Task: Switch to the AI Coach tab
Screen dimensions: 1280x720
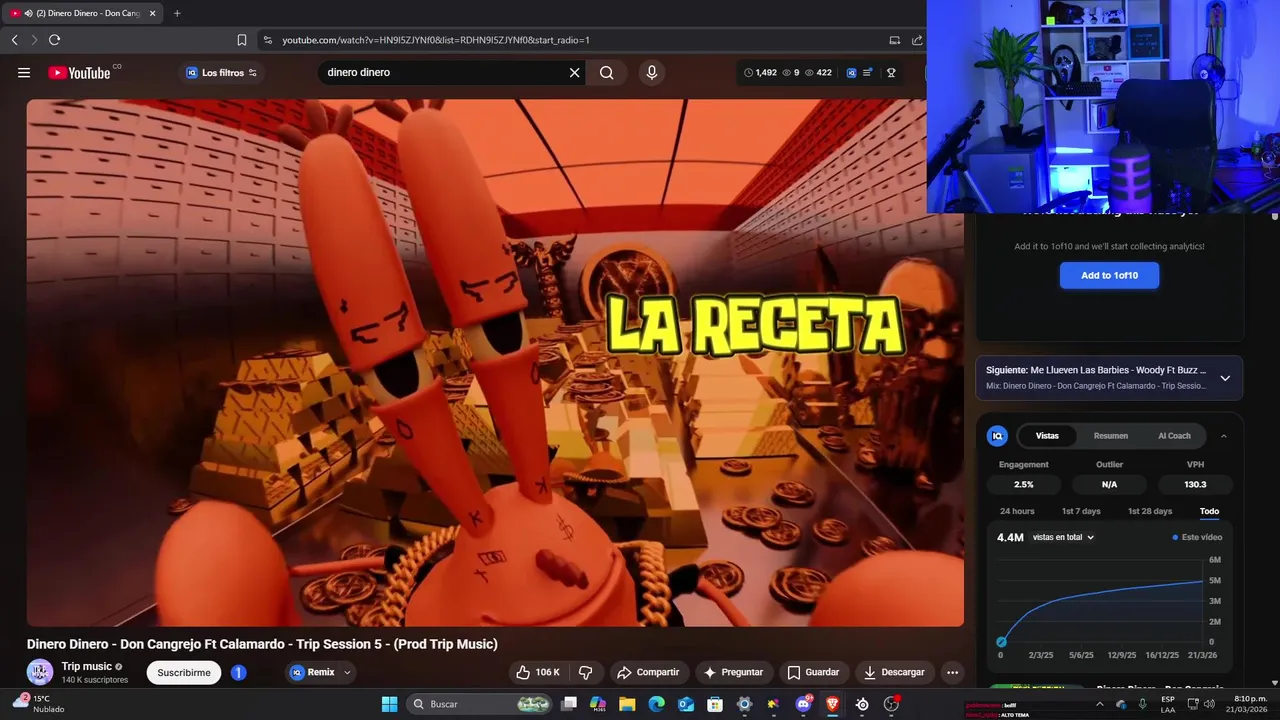Action: tap(1174, 436)
